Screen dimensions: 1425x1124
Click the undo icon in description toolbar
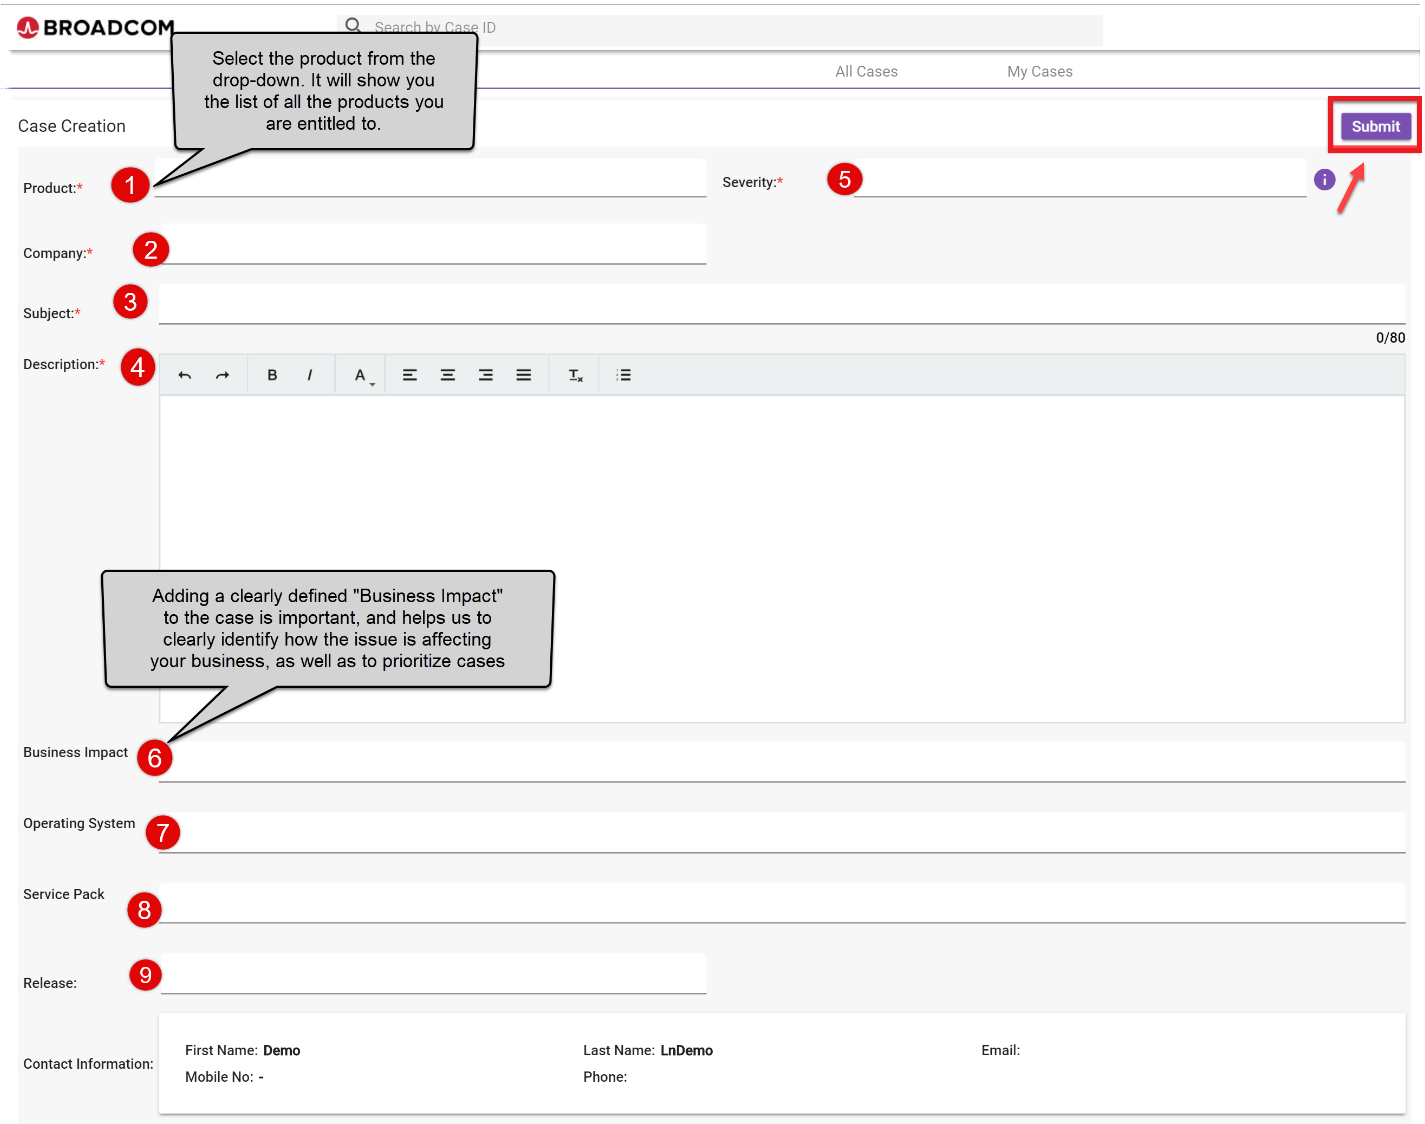pos(185,375)
